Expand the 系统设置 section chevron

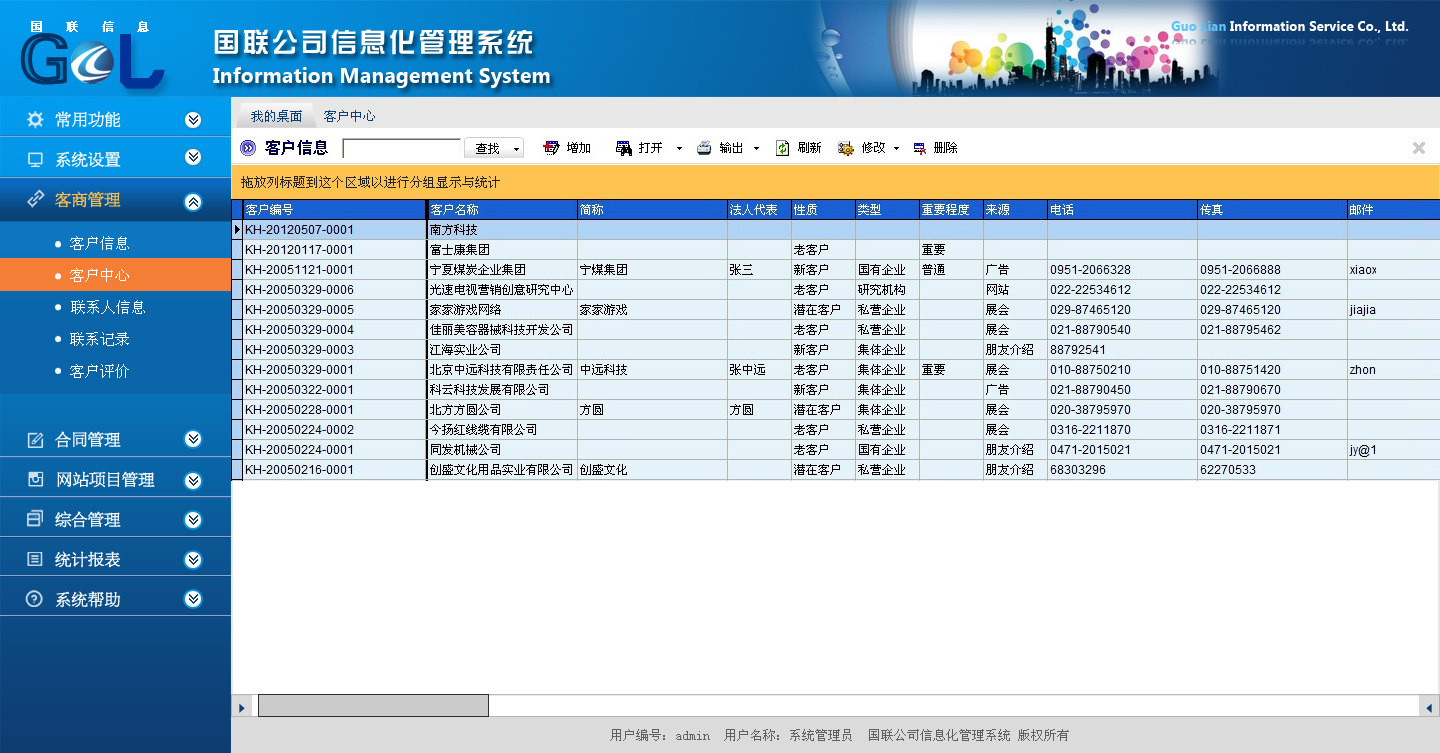[x=193, y=158]
